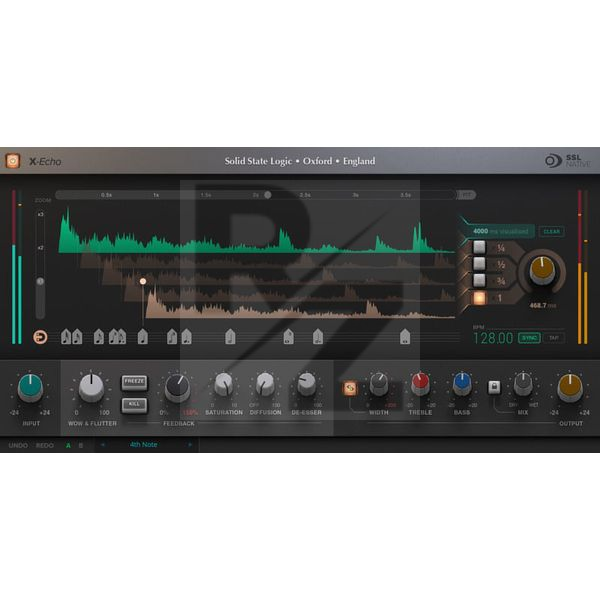Click the red Treble knob

(421, 384)
